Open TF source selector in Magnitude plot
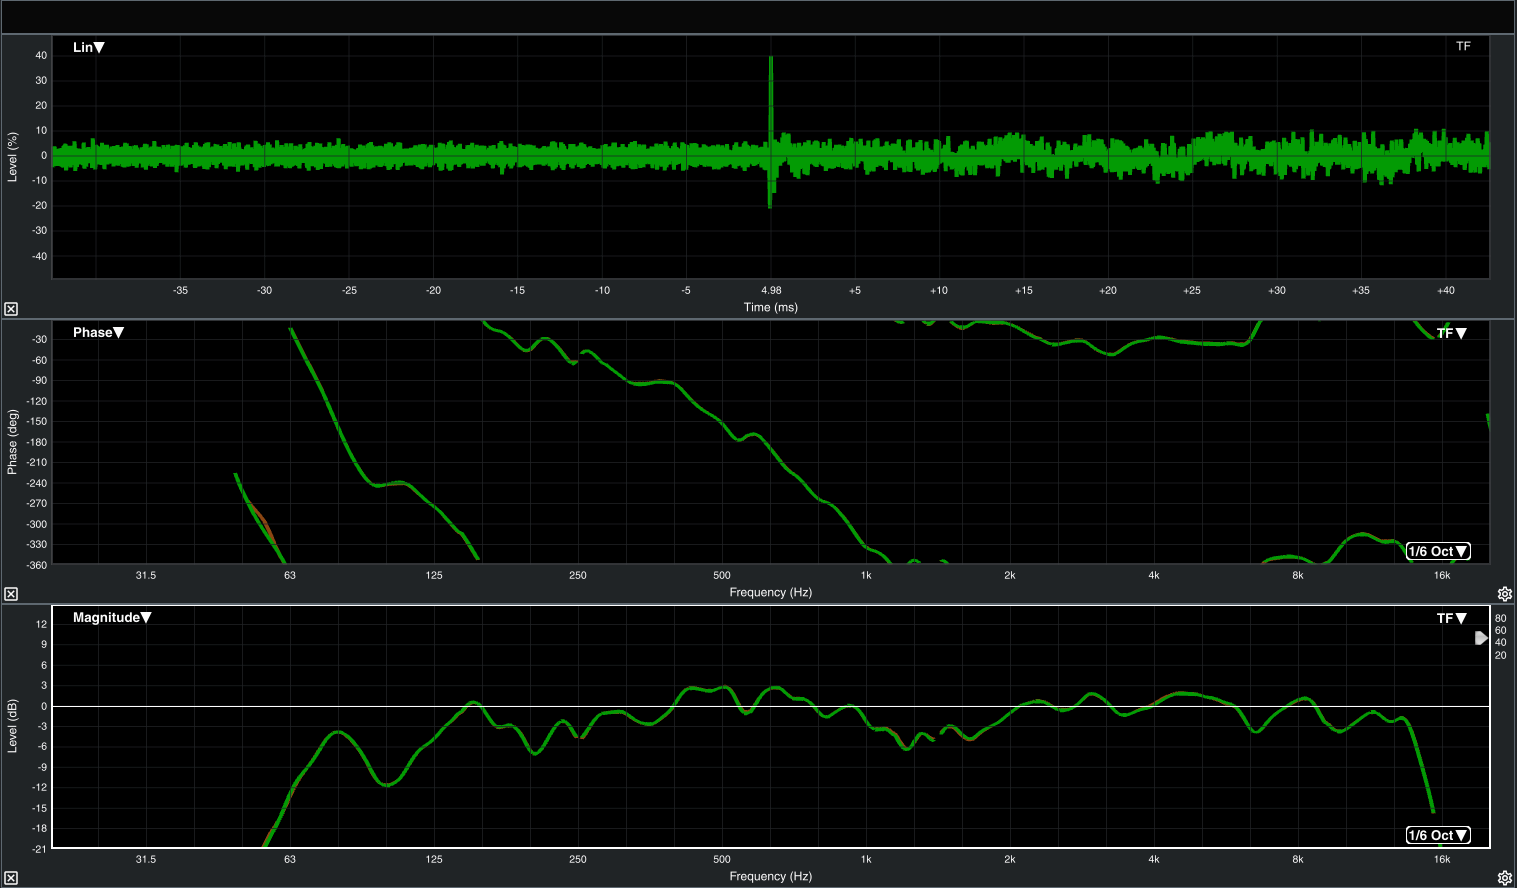The height and width of the screenshot is (888, 1517). [x=1451, y=618]
